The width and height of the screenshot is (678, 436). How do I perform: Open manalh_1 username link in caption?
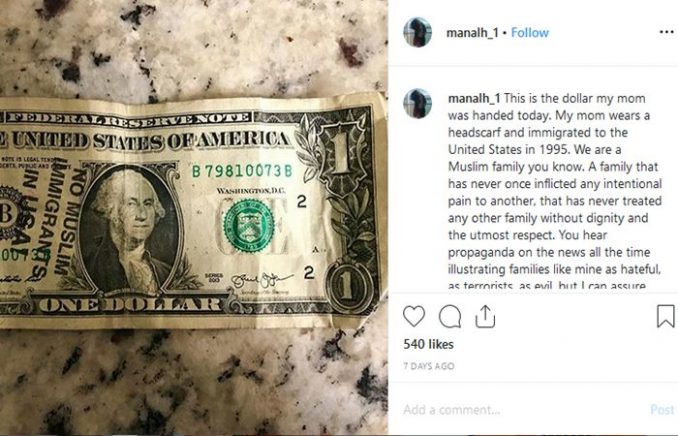click(x=474, y=98)
